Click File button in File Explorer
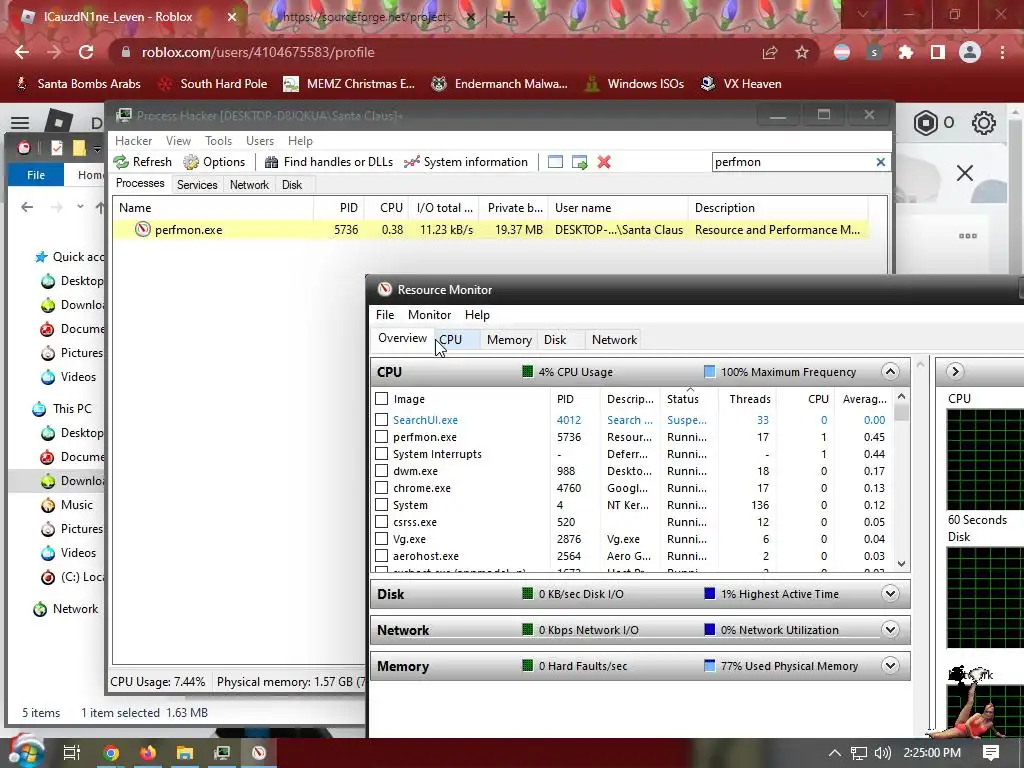The width and height of the screenshot is (1024, 768). (36, 174)
